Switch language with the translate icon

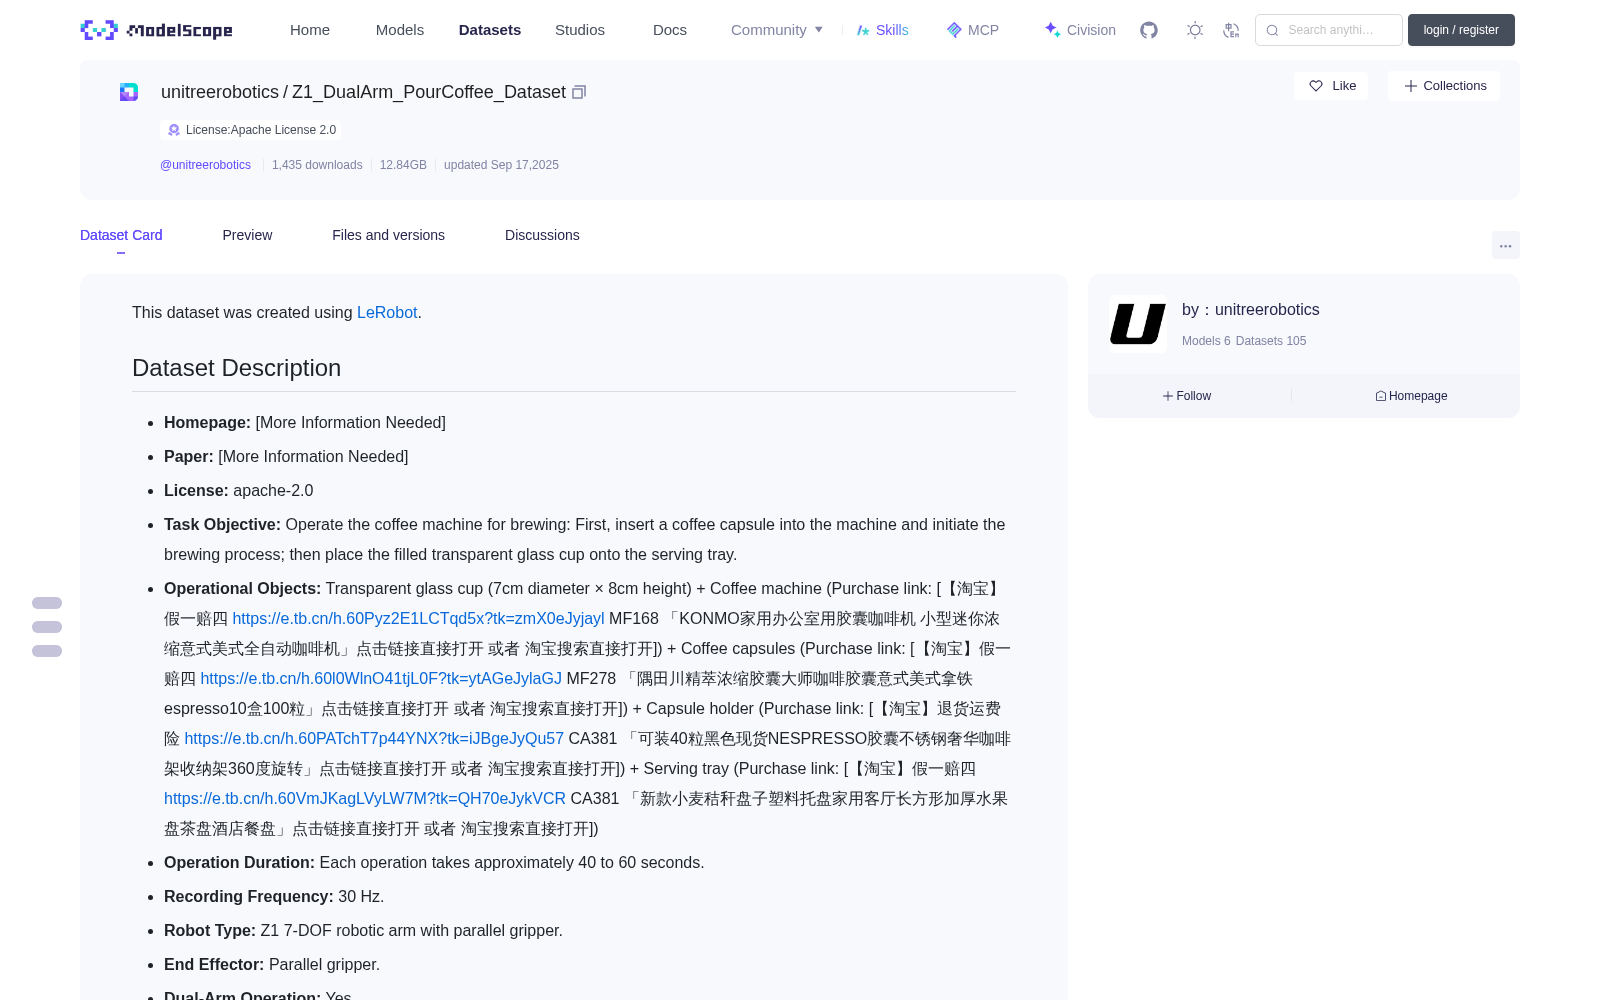(x=1231, y=30)
